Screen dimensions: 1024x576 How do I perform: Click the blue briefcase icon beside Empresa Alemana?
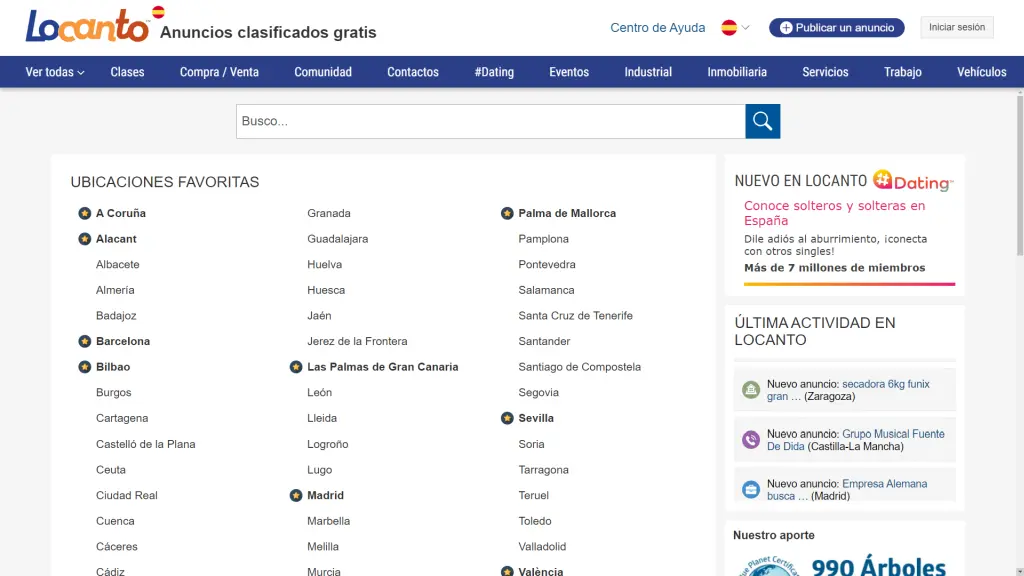click(x=751, y=490)
